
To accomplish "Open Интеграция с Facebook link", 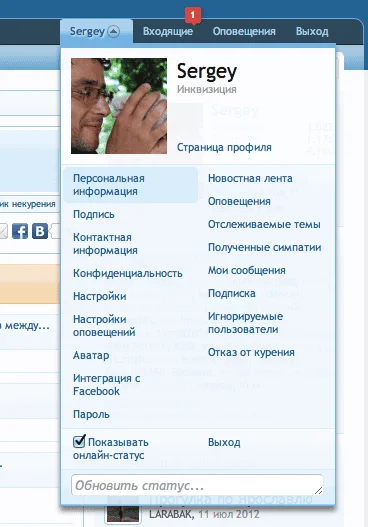I will click(107, 385).
